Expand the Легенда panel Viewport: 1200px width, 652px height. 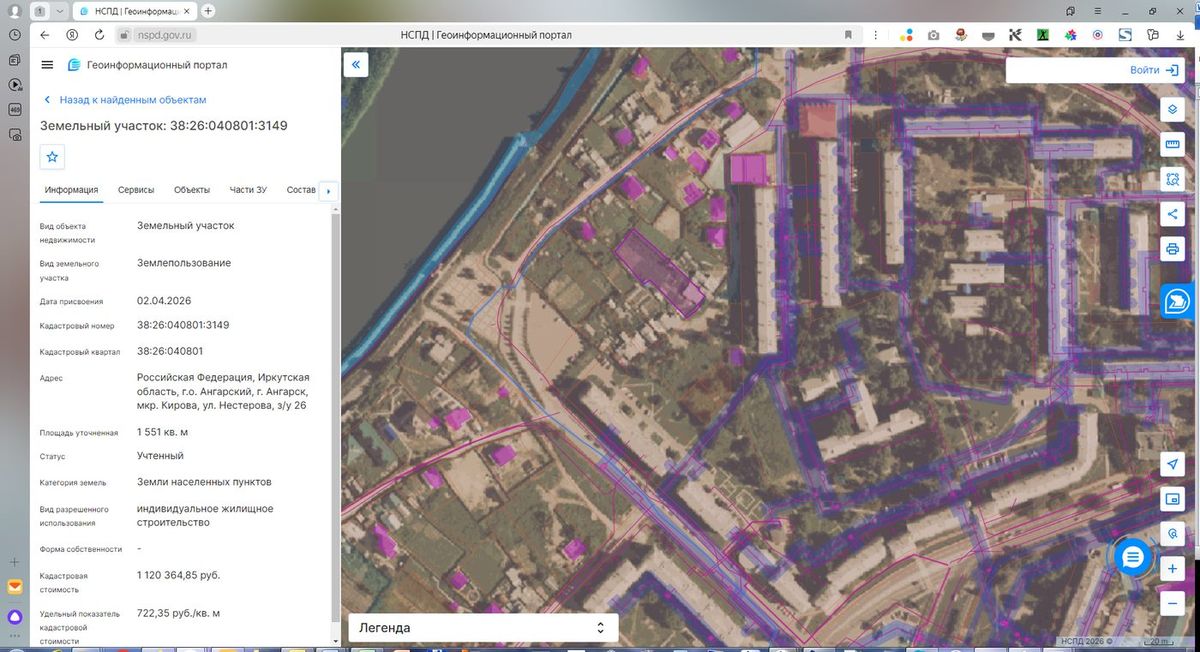click(x=482, y=628)
